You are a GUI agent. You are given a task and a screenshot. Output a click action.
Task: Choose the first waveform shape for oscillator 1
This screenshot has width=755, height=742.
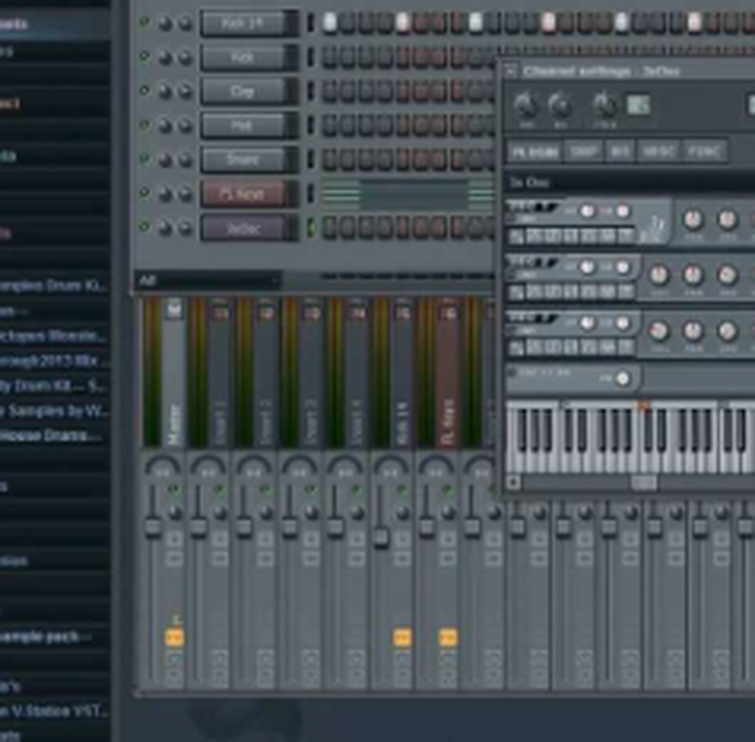pyautogui.click(x=516, y=236)
